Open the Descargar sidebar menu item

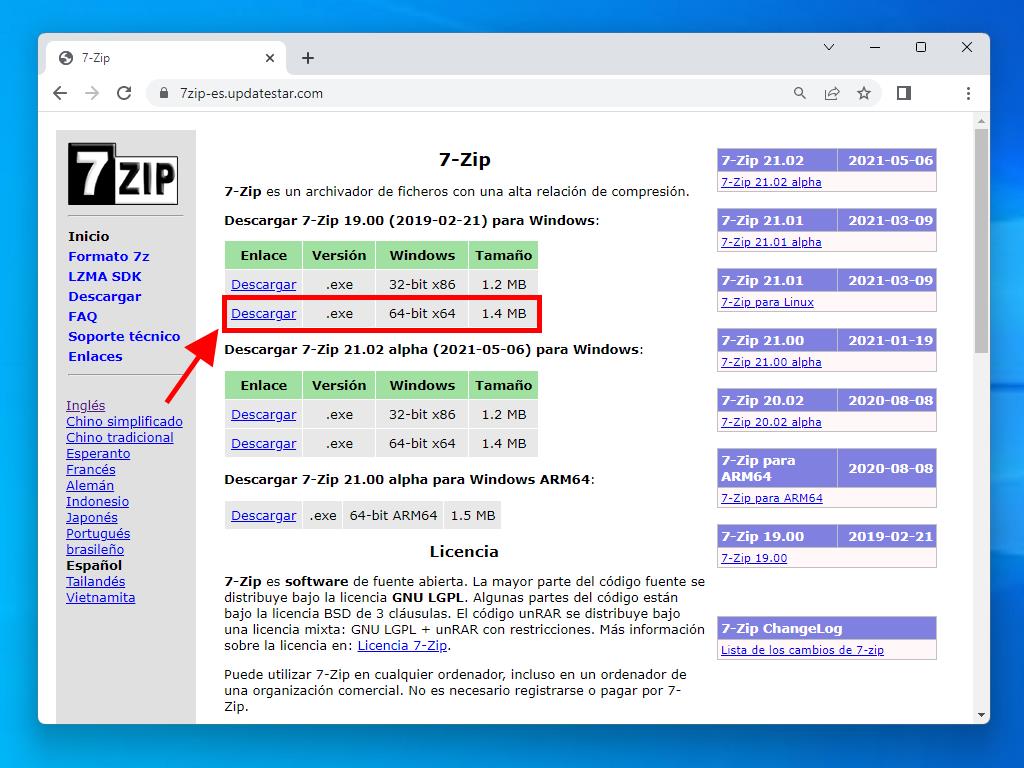105,296
